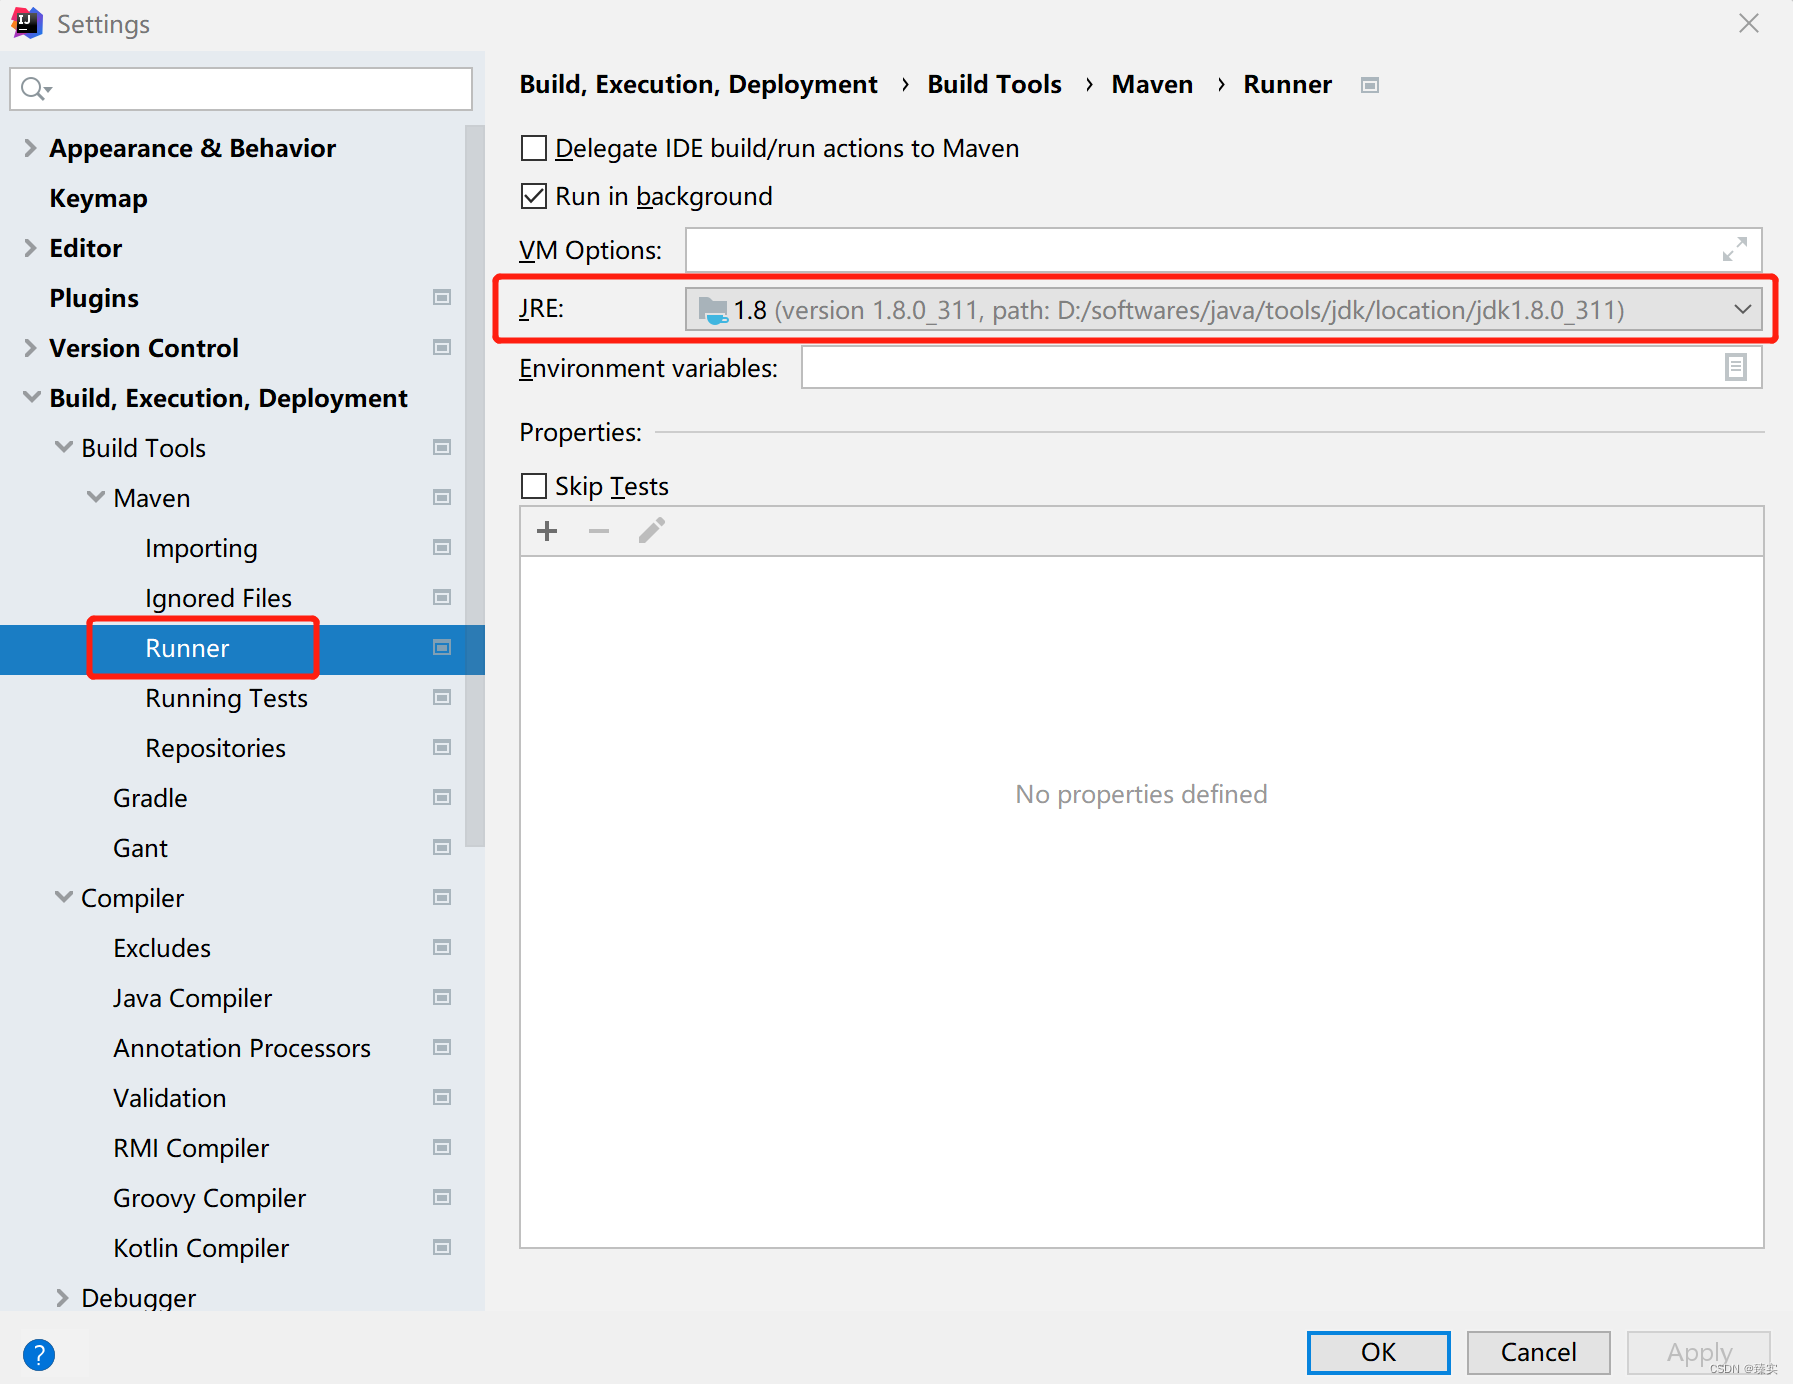Click the add property plus icon
This screenshot has width=1793, height=1384.
click(x=547, y=531)
